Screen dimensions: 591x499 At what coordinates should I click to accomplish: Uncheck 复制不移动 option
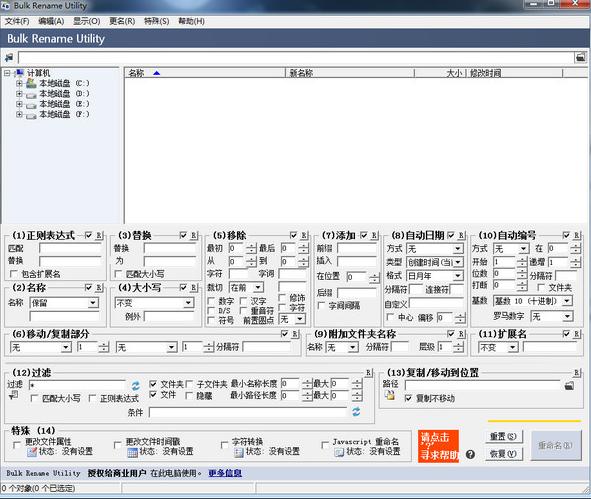pyautogui.click(x=408, y=398)
